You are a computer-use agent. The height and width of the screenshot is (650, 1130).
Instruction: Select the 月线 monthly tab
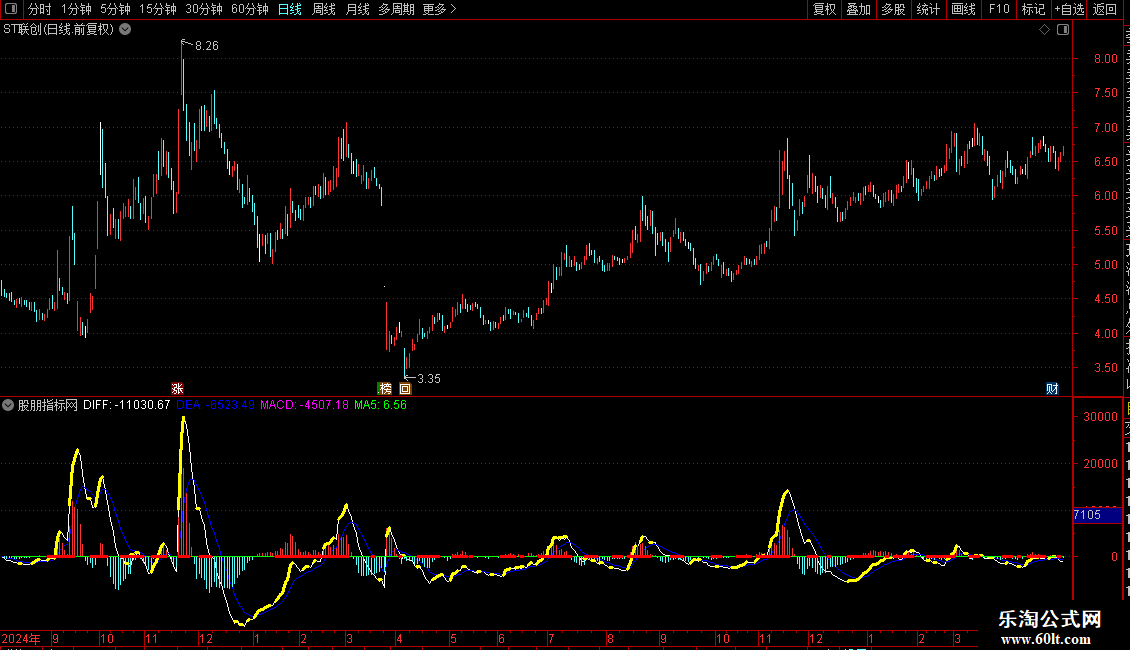(357, 9)
